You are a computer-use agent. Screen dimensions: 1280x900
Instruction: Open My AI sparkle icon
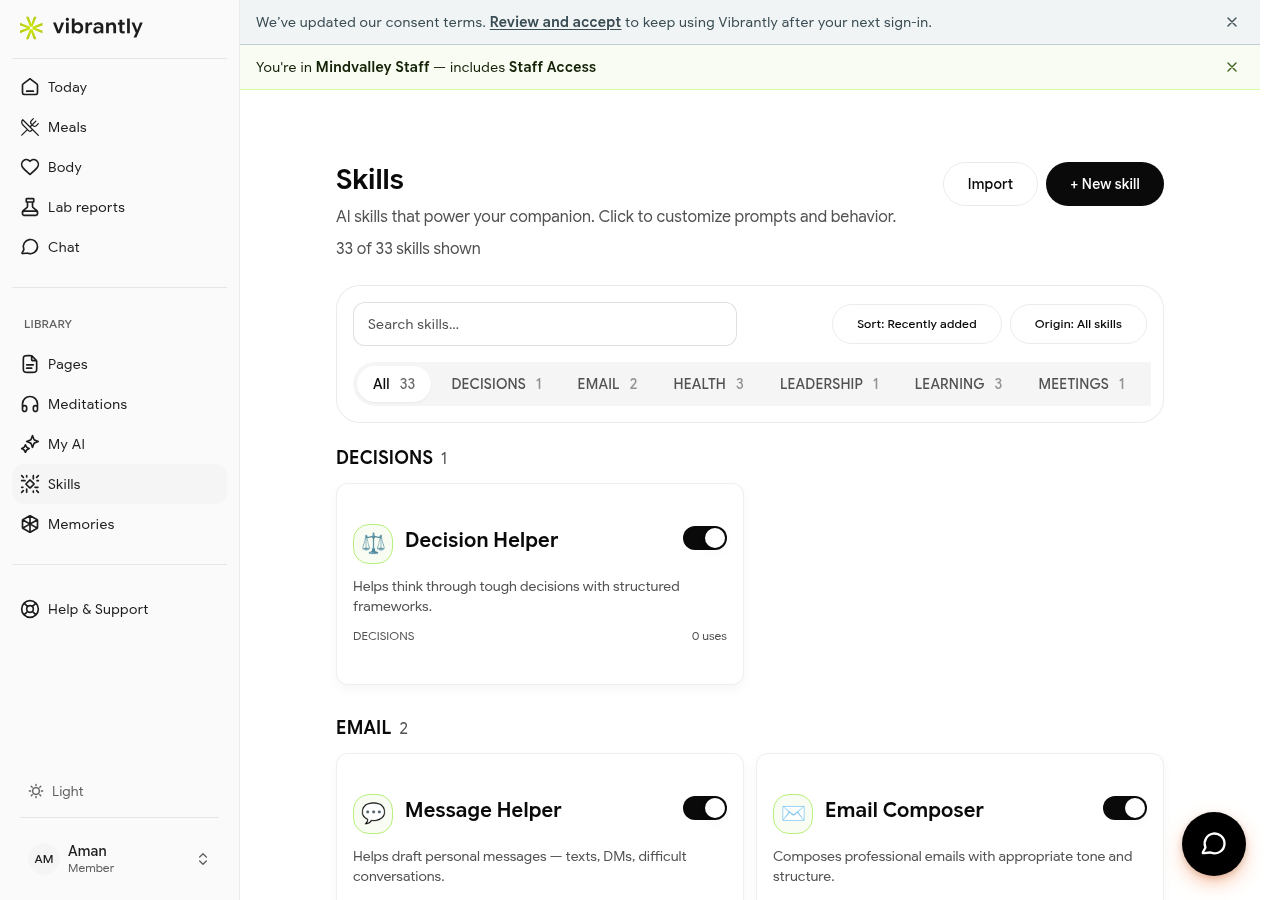pos(30,444)
